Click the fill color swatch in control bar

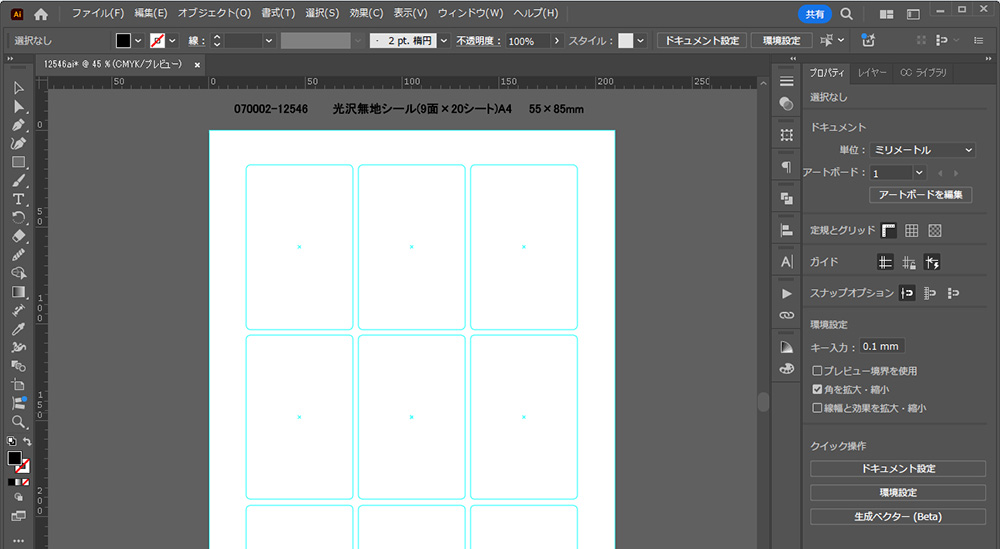123,41
